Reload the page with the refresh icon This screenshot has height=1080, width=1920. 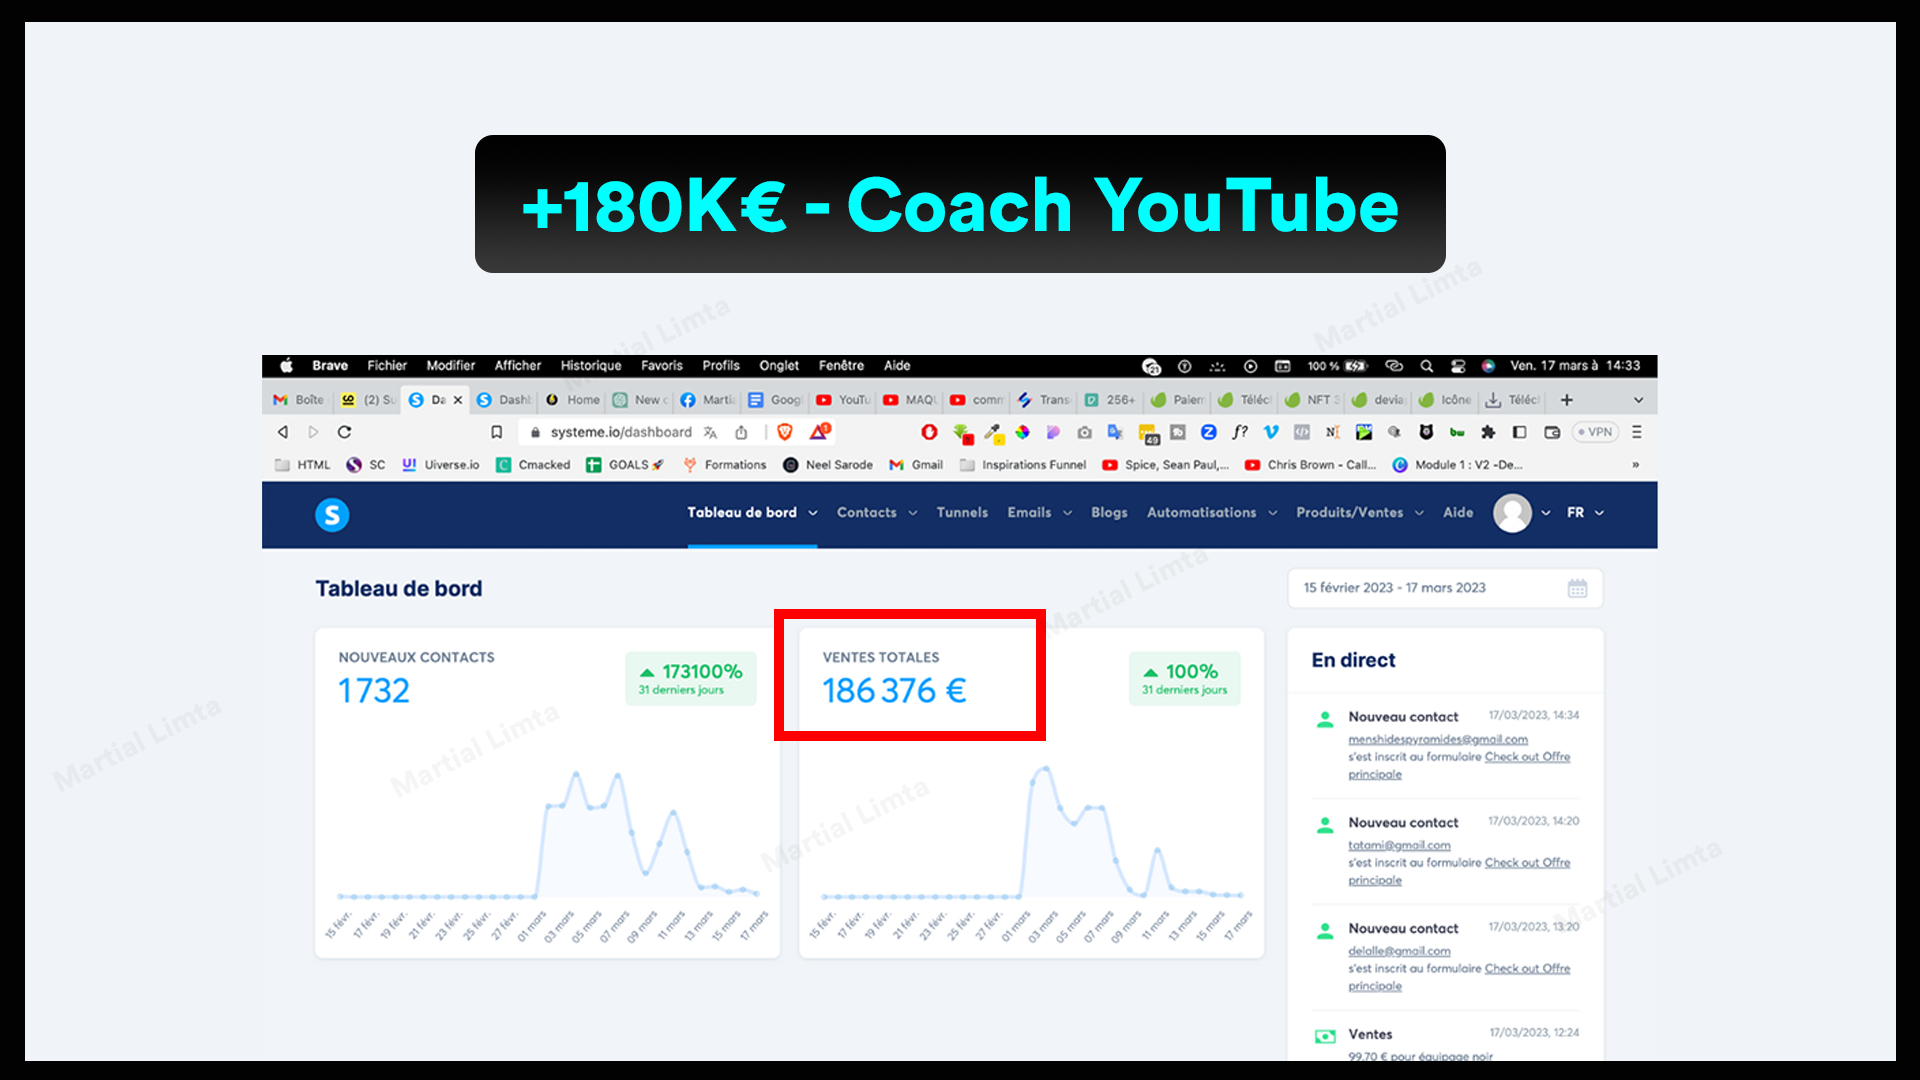click(x=344, y=432)
